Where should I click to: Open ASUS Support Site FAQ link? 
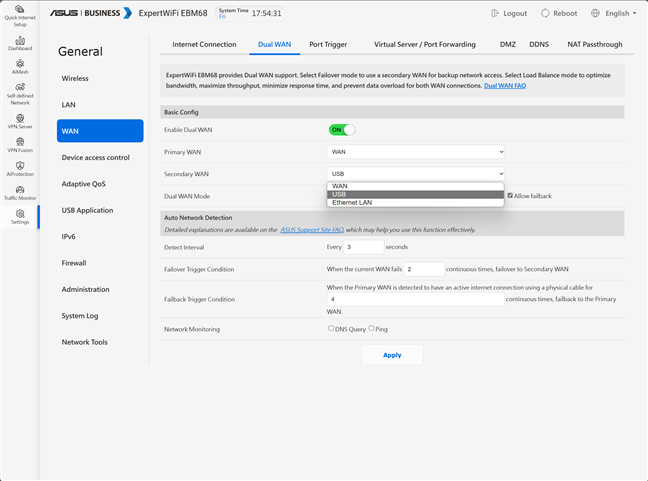tap(312, 230)
